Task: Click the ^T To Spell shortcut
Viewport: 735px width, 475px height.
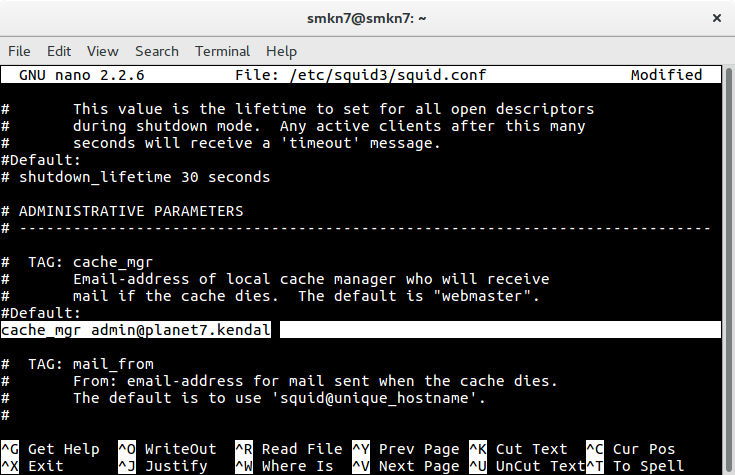Action: [635, 466]
